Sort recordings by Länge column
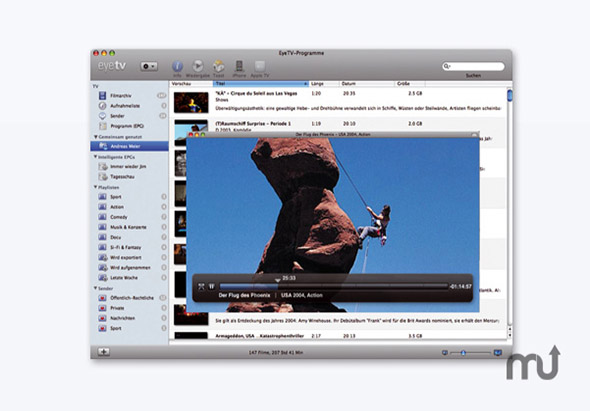This screenshot has height=411, width=590. click(324, 84)
